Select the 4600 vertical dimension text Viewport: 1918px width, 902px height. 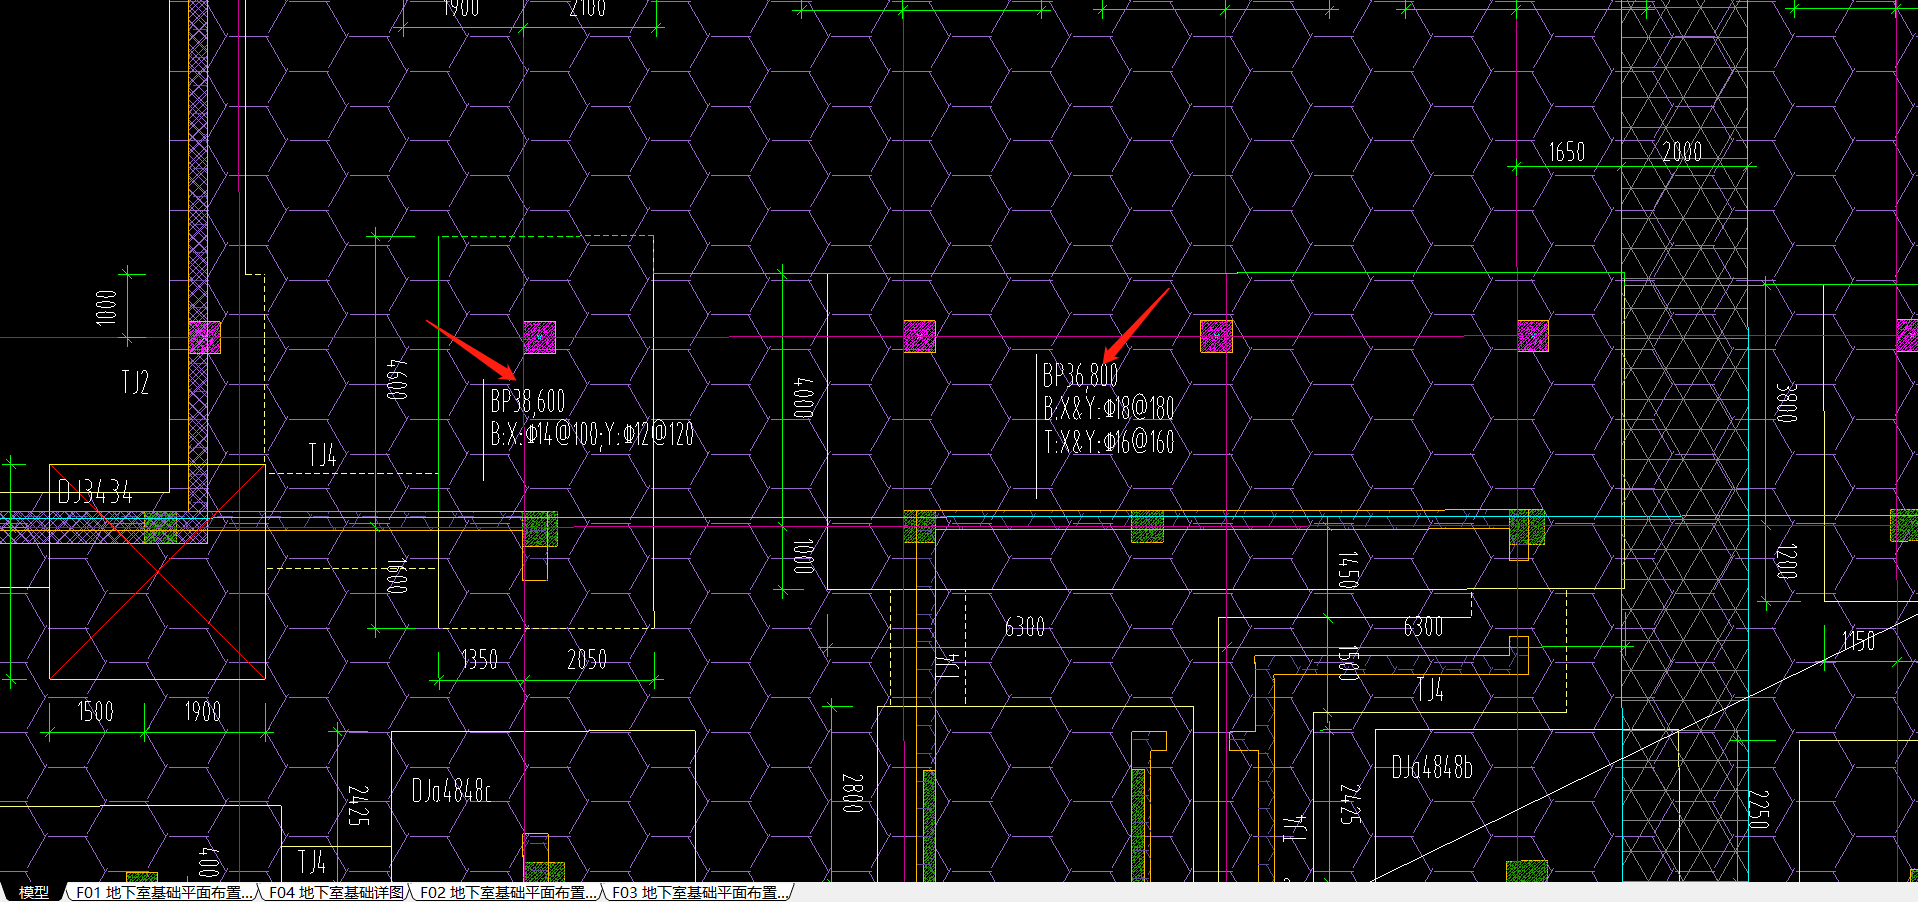click(397, 380)
